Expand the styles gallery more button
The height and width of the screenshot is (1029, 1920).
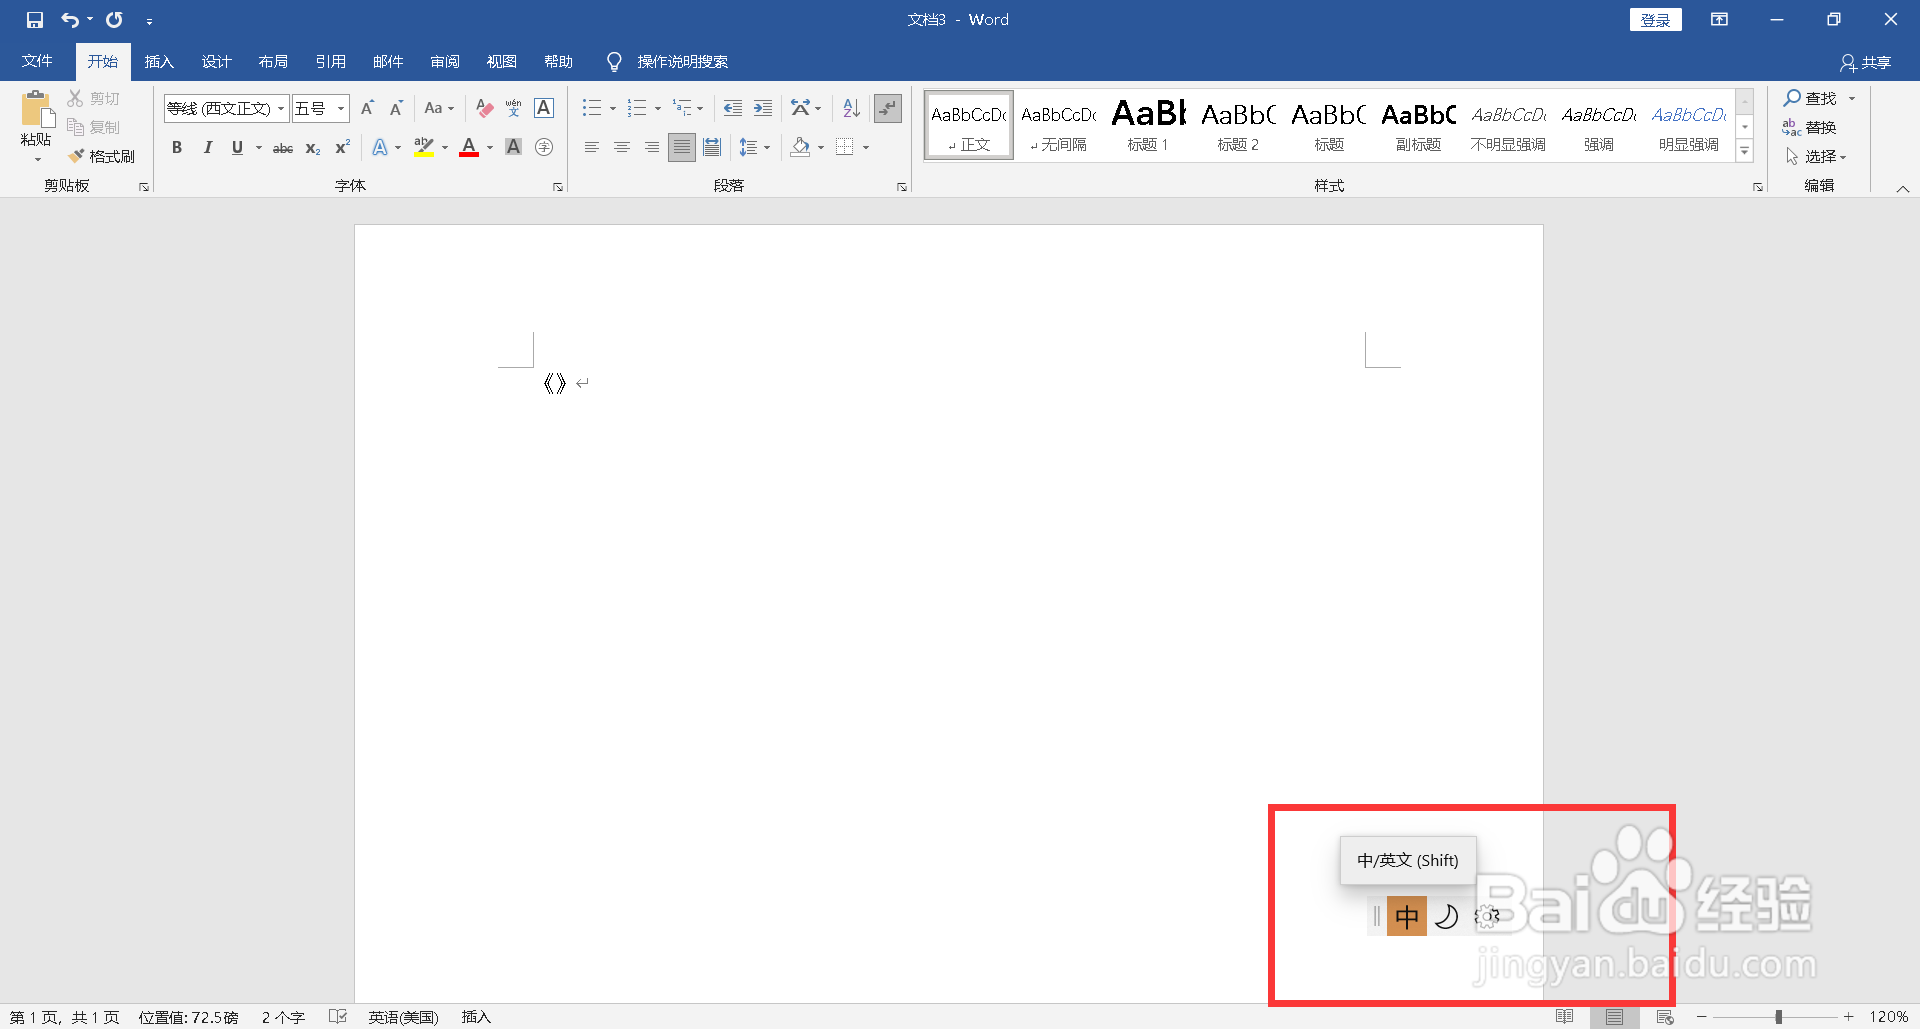(1745, 152)
